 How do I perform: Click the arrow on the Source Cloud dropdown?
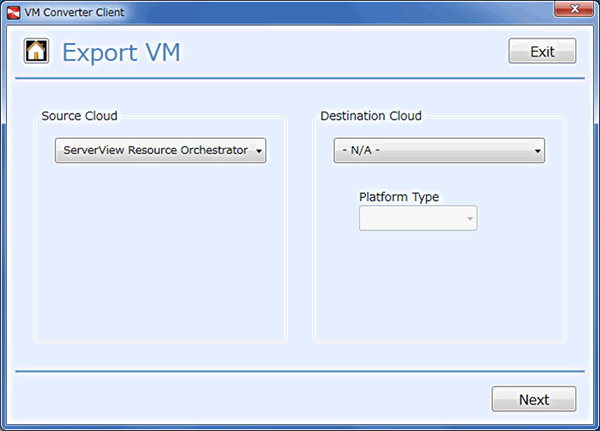[x=259, y=151]
